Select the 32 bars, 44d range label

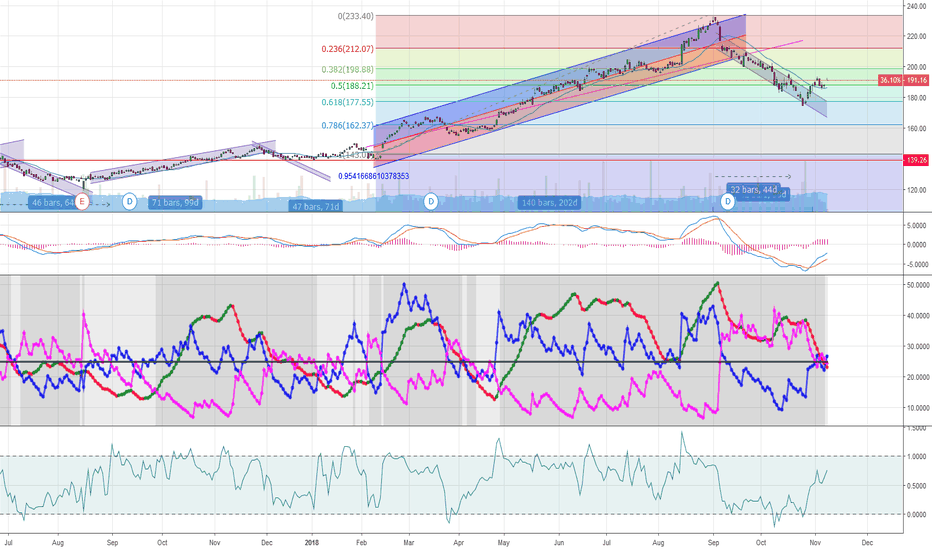click(x=754, y=190)
